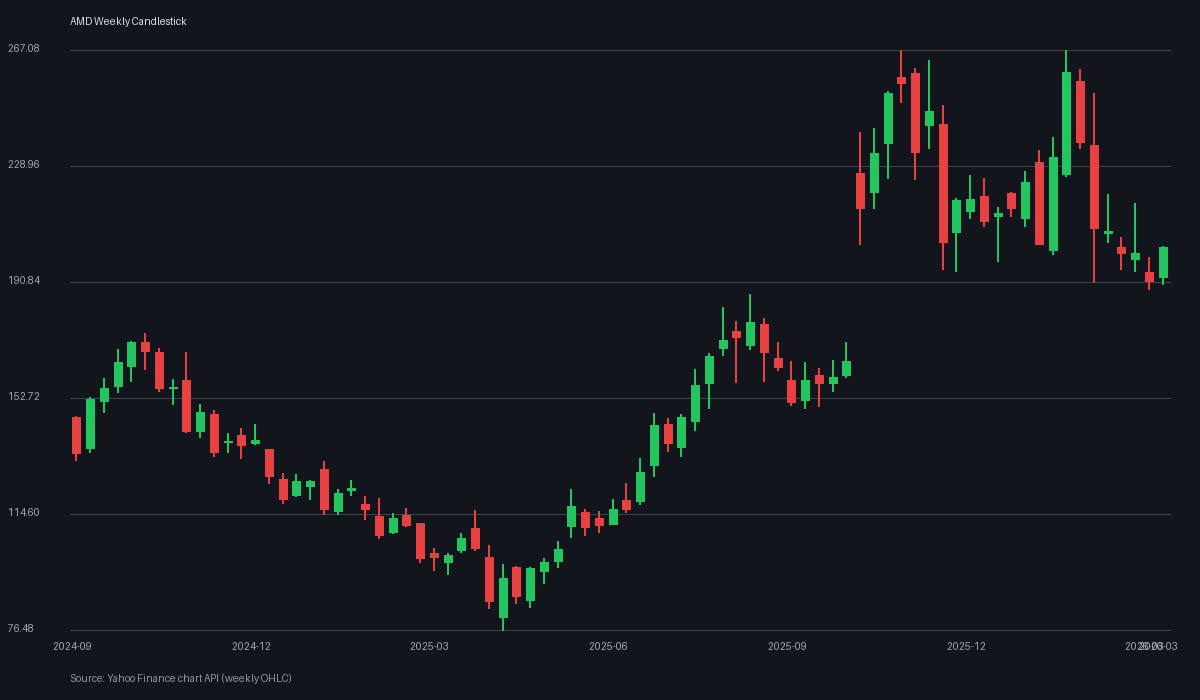1200x700 pixels.
Task: Click the rightmost green candlestick on the chart
Action: point(1164,262)
